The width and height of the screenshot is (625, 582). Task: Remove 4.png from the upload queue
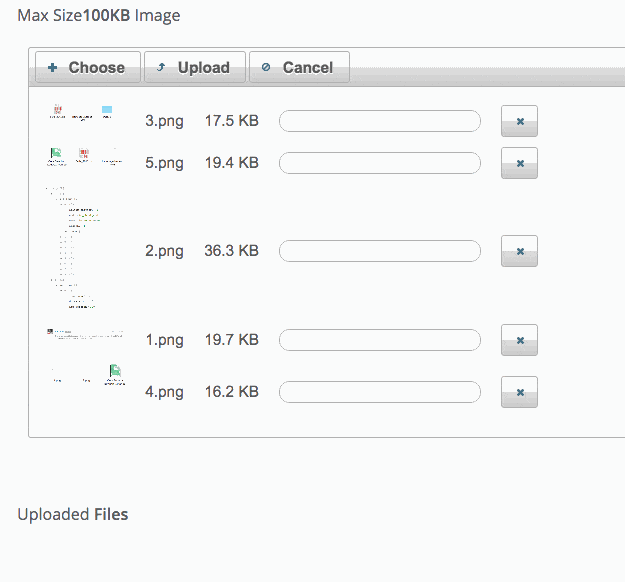[x=519, y=392]
